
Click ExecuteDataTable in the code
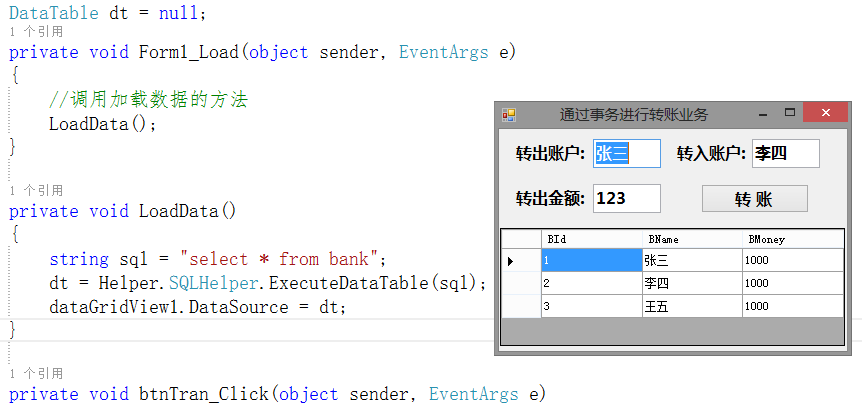click(349, 283)
